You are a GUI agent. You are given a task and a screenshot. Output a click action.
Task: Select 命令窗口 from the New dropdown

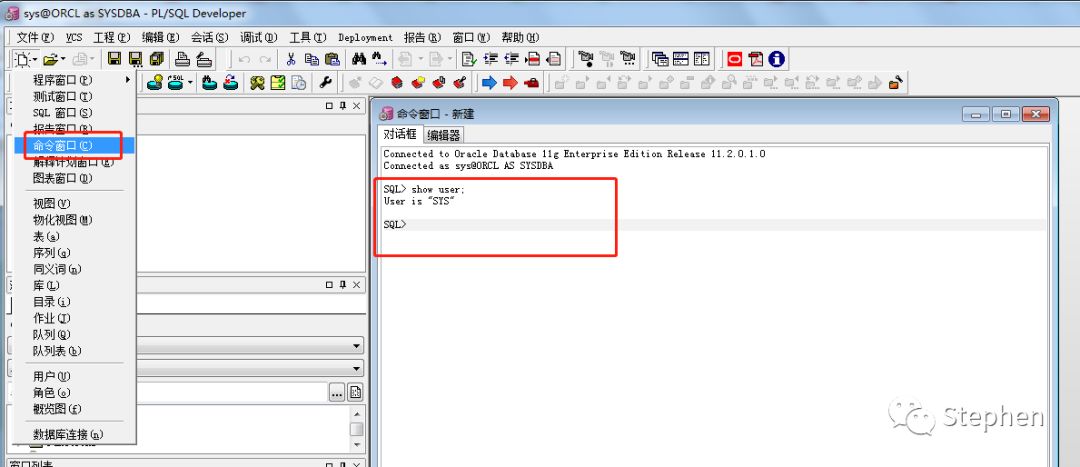coord(74,145)
